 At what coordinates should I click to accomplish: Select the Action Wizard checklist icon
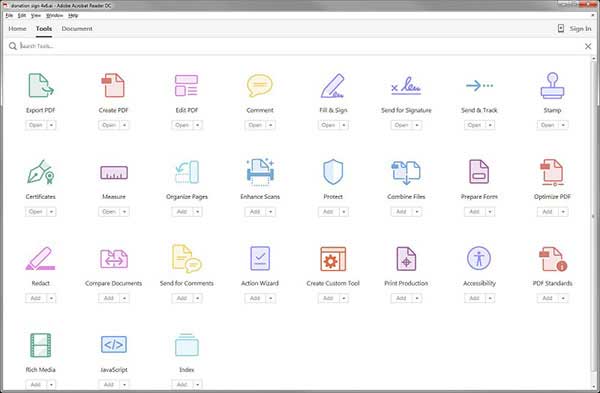pyautogui.click(x=260, y=259)
